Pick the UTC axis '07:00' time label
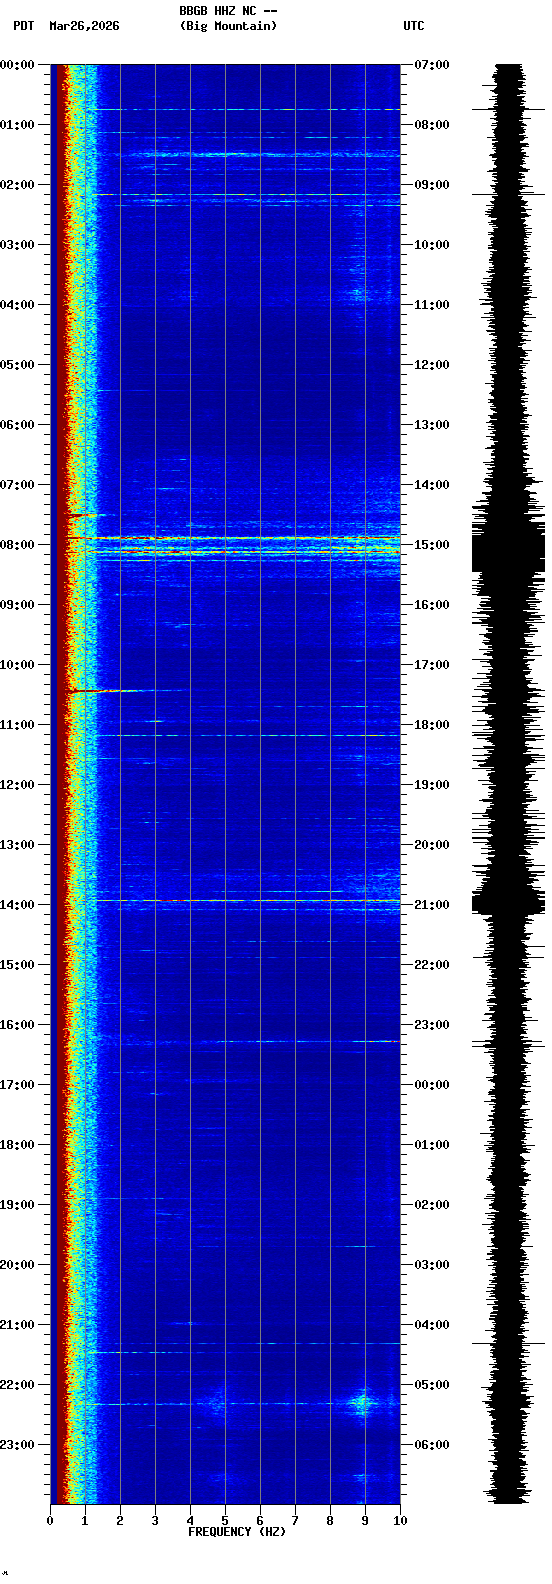Viewport: 552px width, 1584px height. [x=432, y=65]
